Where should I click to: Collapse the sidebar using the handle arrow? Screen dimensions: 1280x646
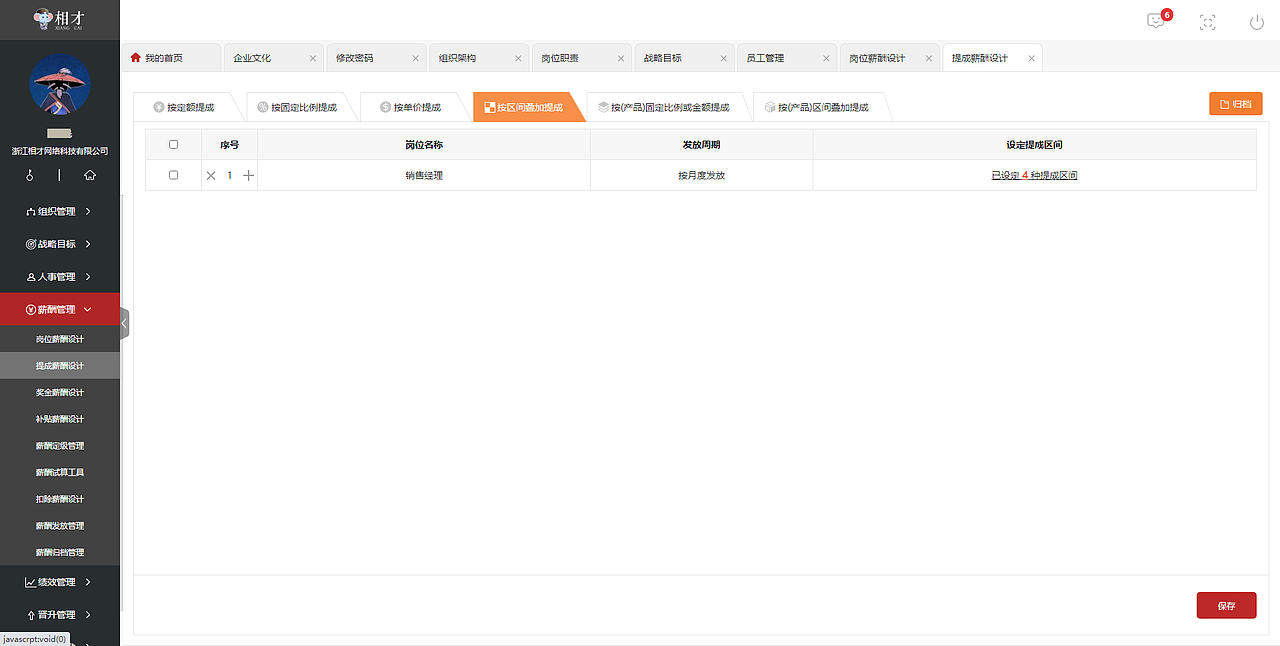(124, 323)
